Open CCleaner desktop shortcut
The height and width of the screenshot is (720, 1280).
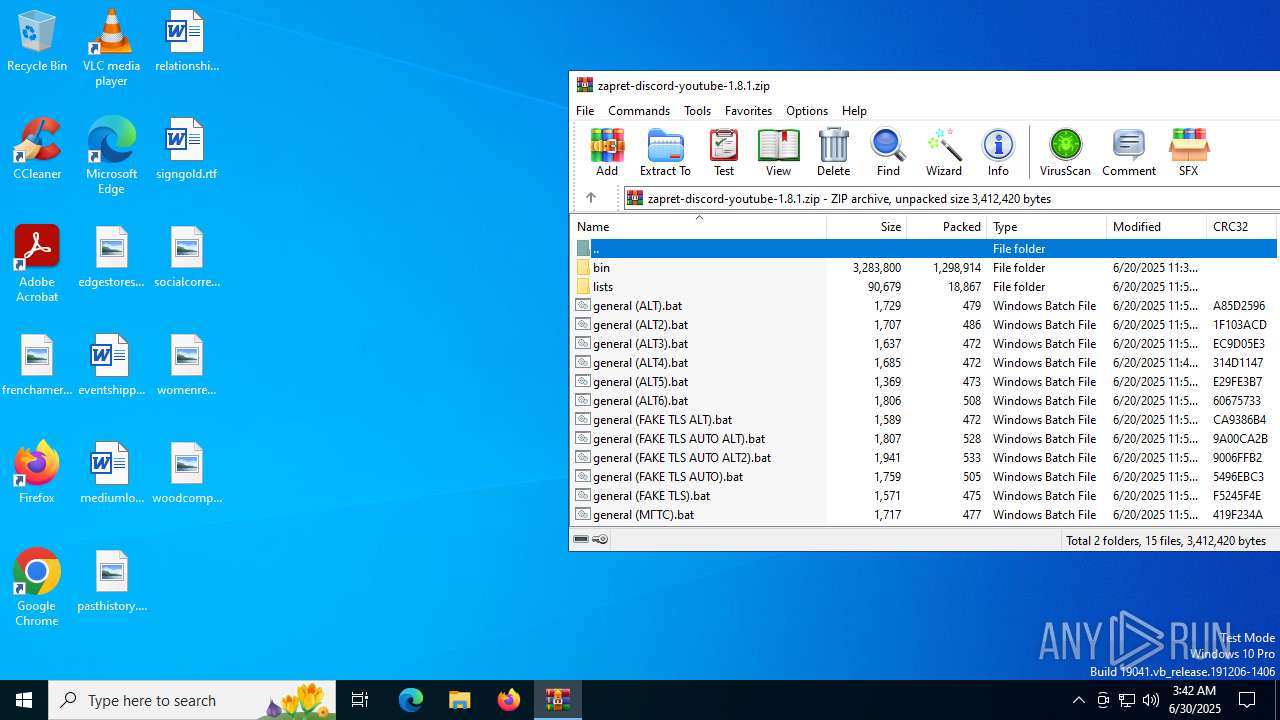click(x=37, y=149)
